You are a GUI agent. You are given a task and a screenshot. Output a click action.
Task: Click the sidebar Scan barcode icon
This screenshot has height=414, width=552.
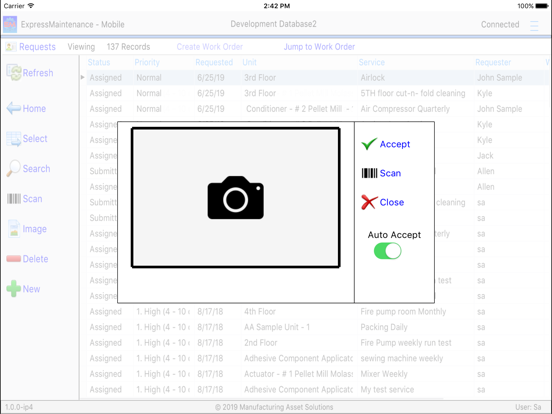tap(14, 199)
